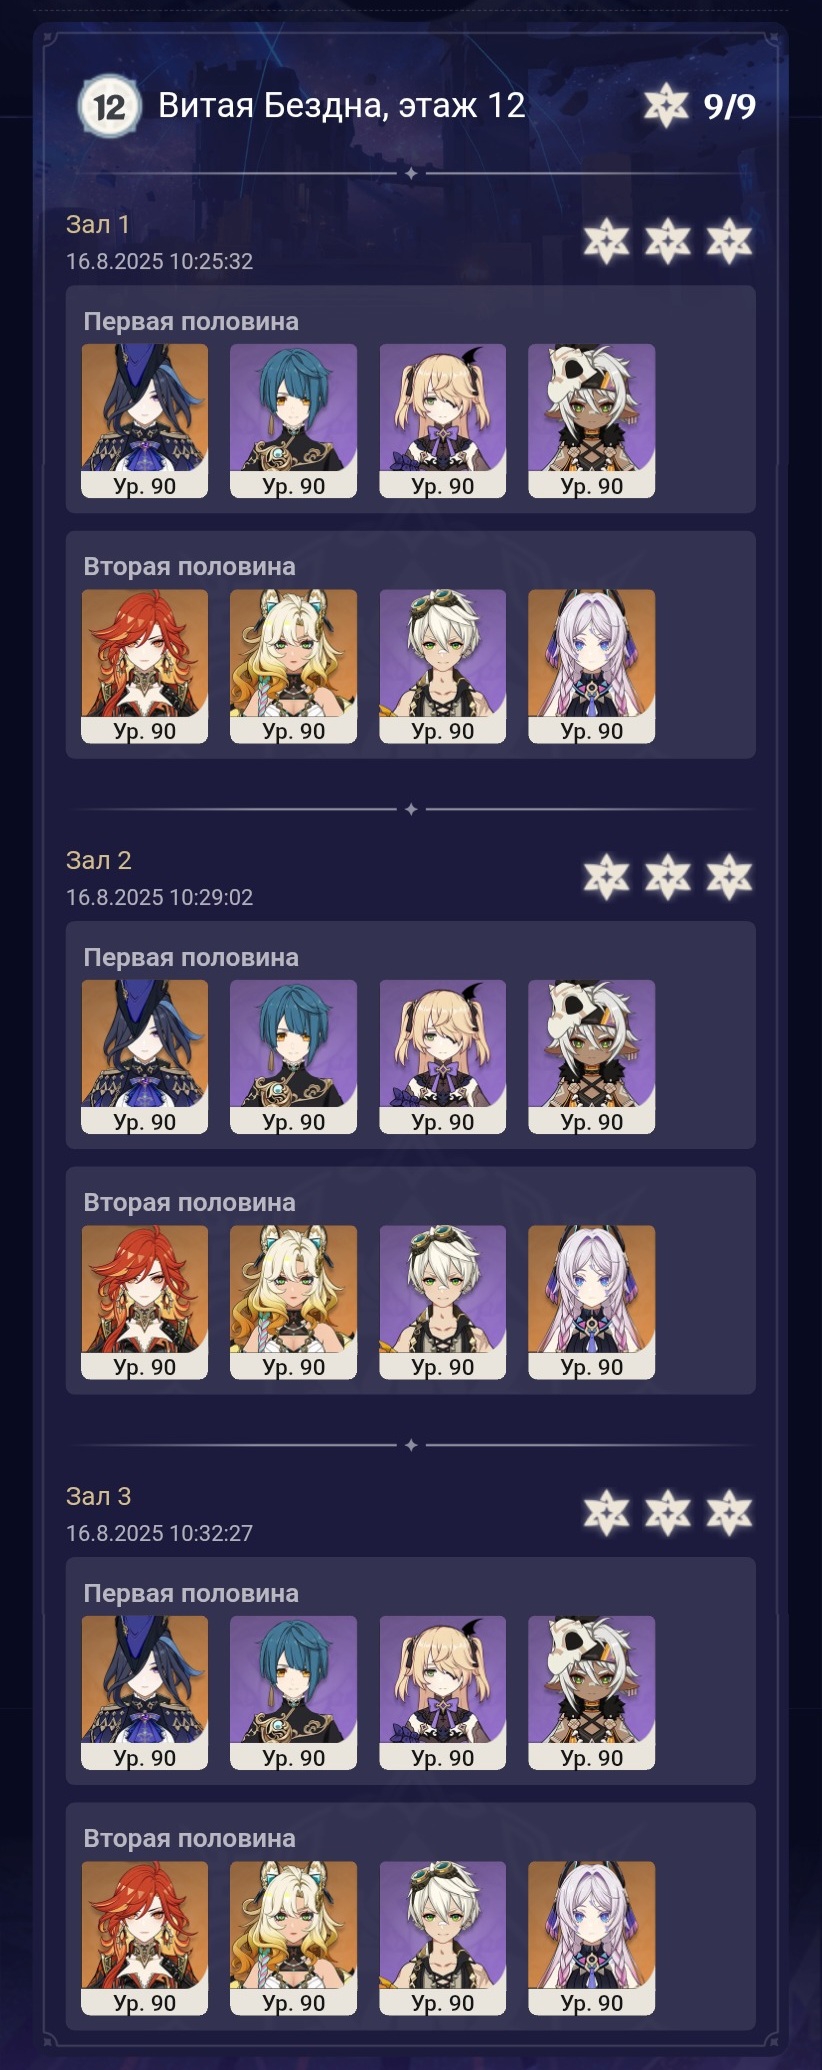Open Bennett portrait in Зал 2 second half

pos(443,1302)
